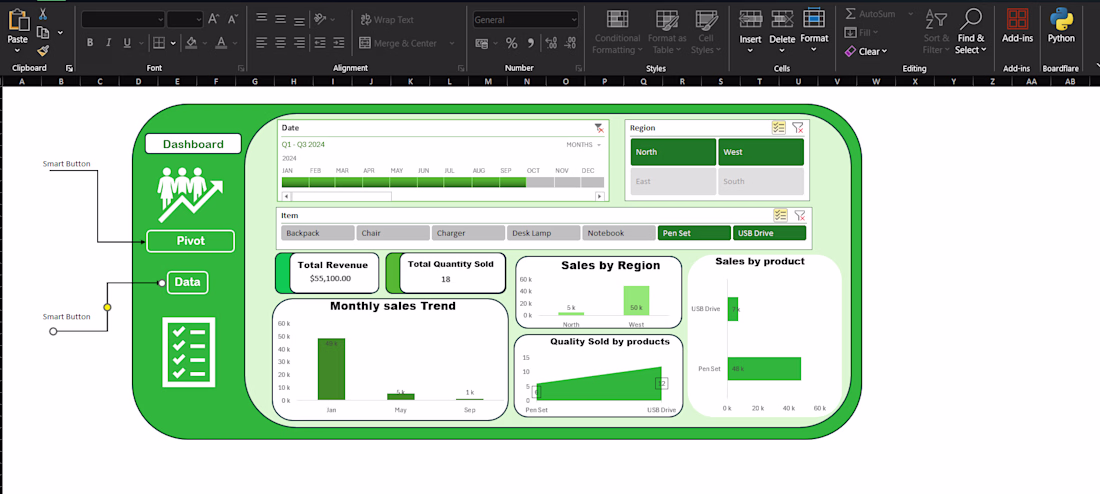Open the MONTHS time-level dropdown
Viewport: 1100px width, 494px height.
pyautogui.click(x=584, y=145)
